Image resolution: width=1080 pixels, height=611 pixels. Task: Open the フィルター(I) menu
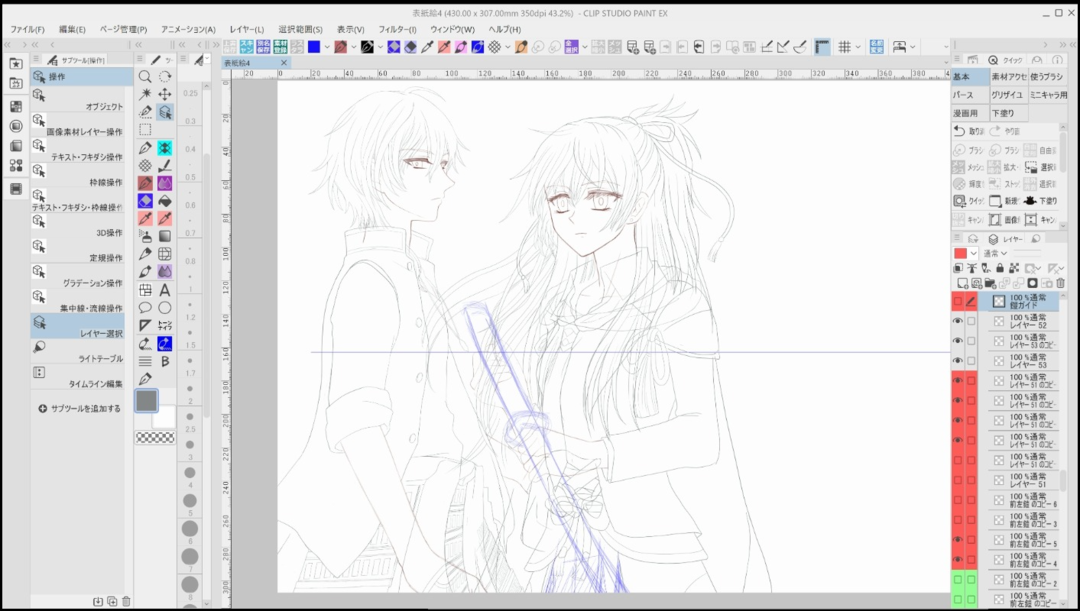(x=397, y=29)
